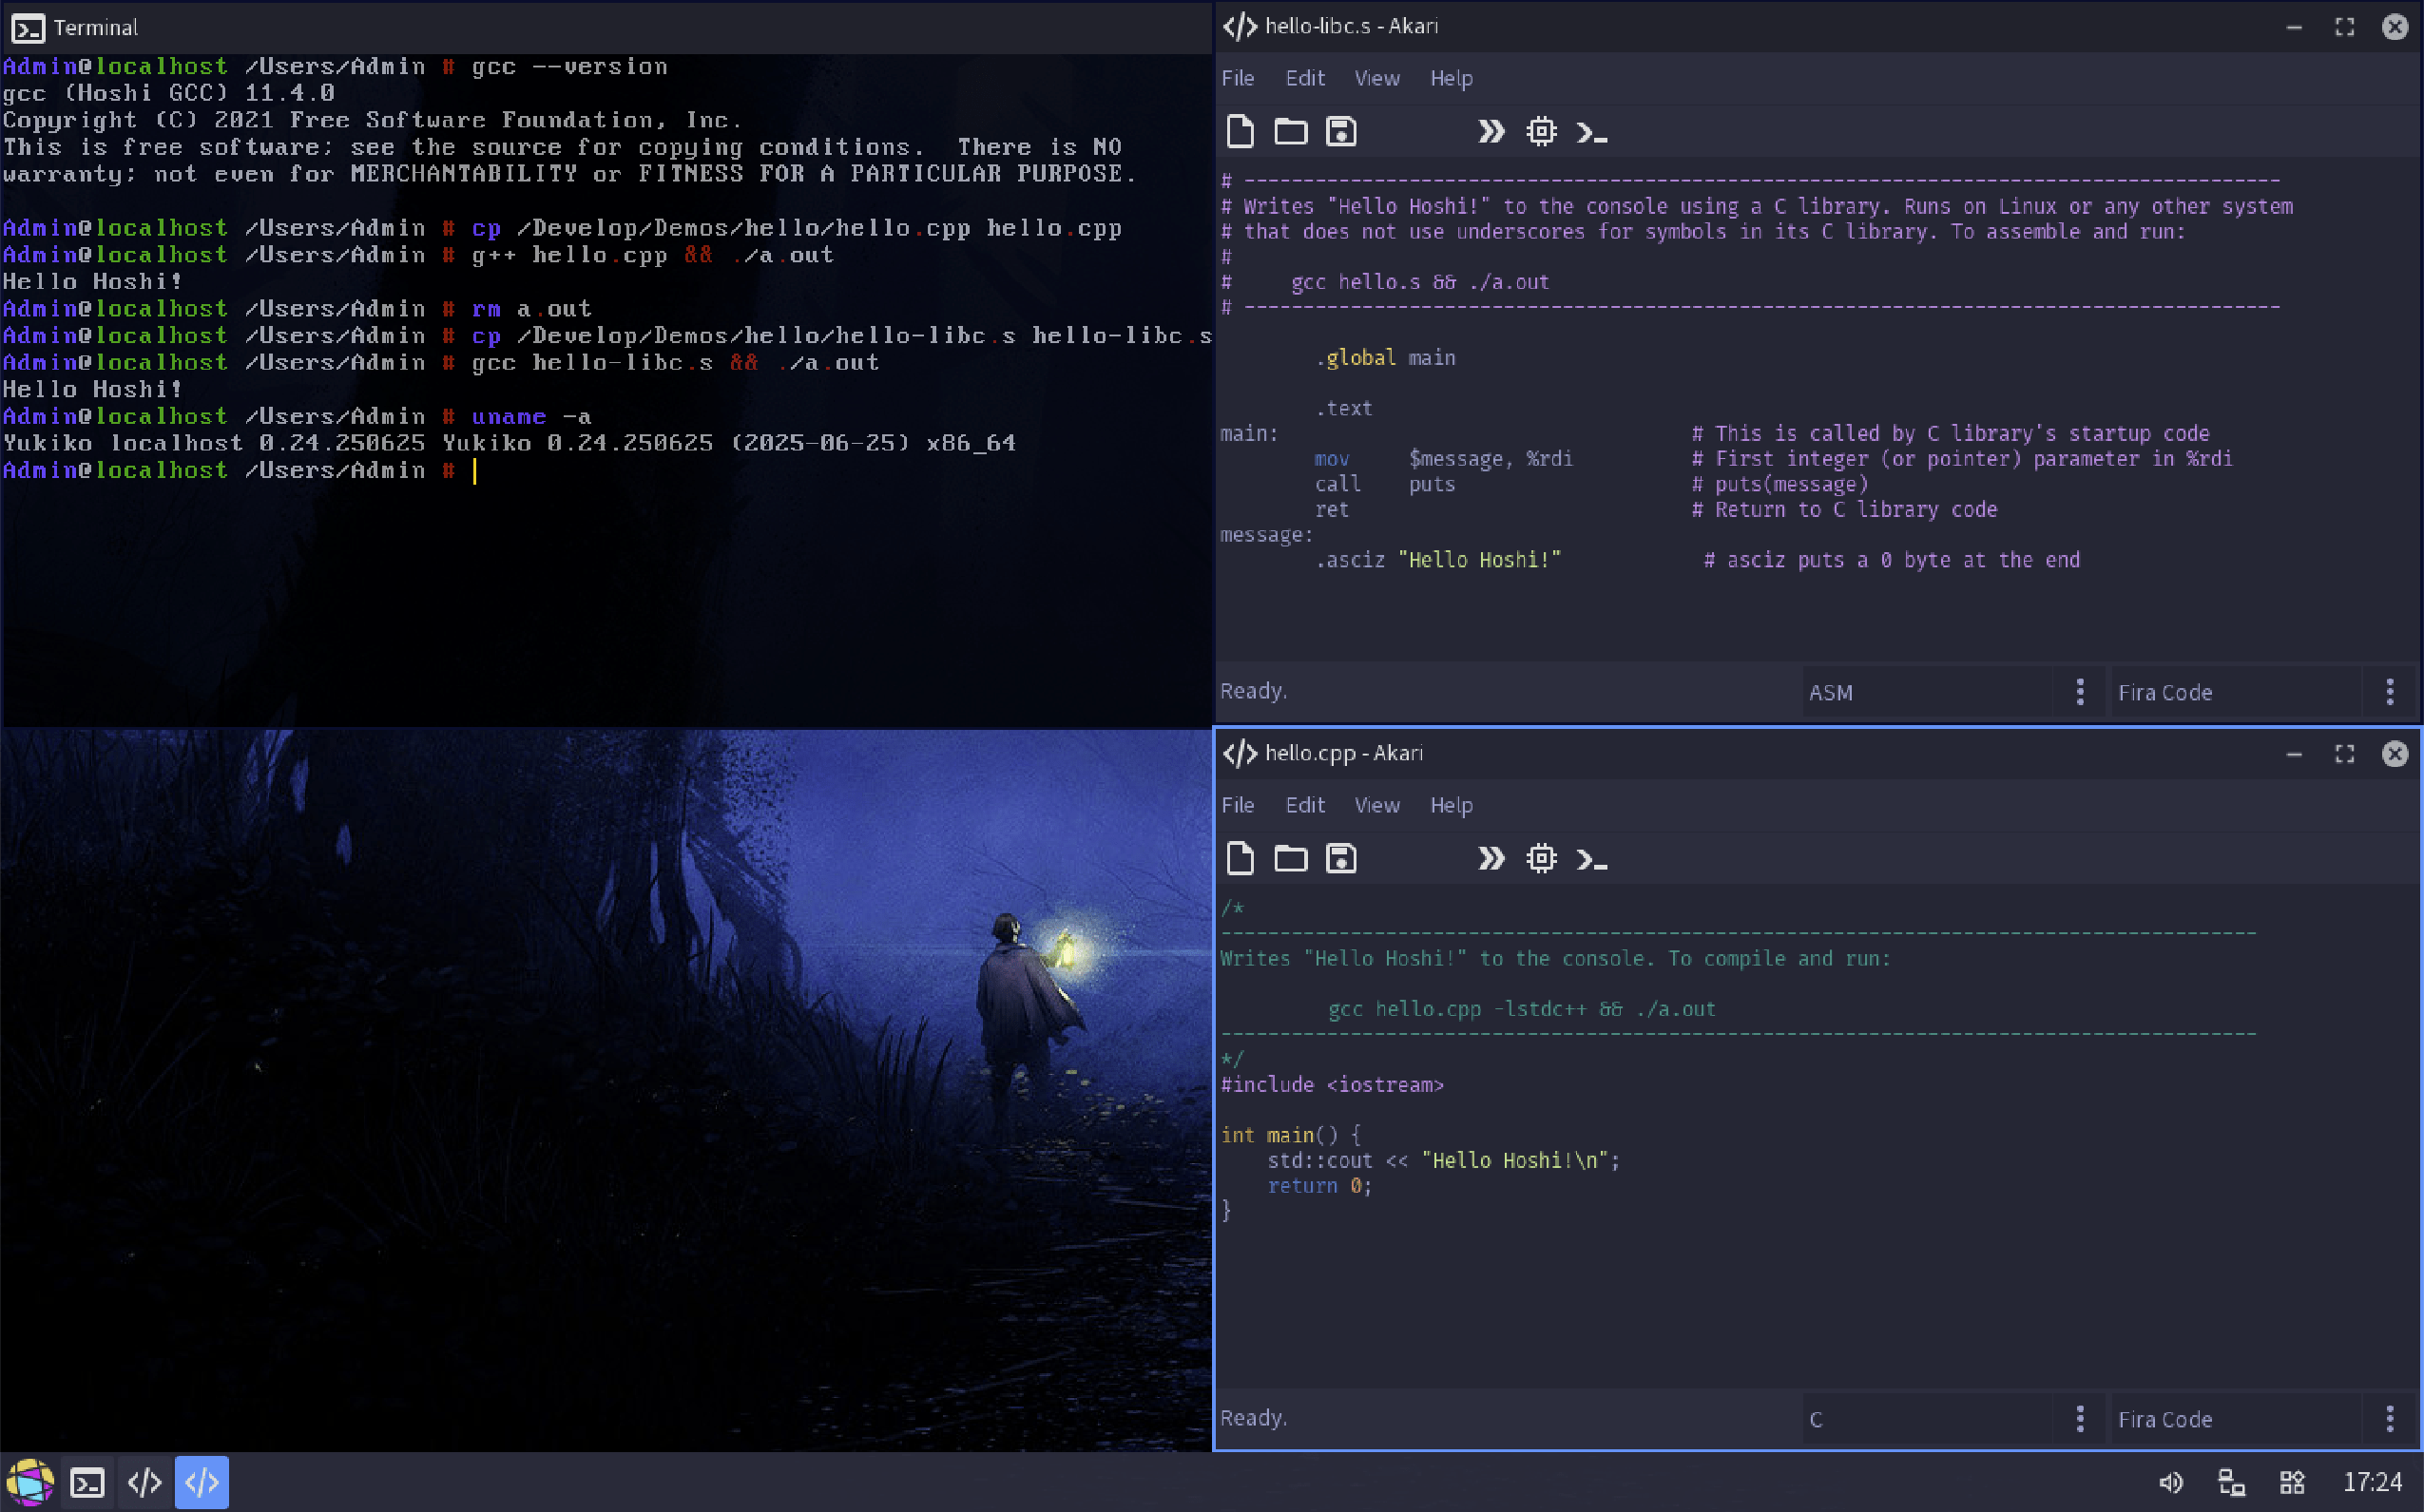This screenshot has width=2424, height=1512.
Task: Open Fira Code font options in hello.cpp
Action: tap(2390, 1419)
